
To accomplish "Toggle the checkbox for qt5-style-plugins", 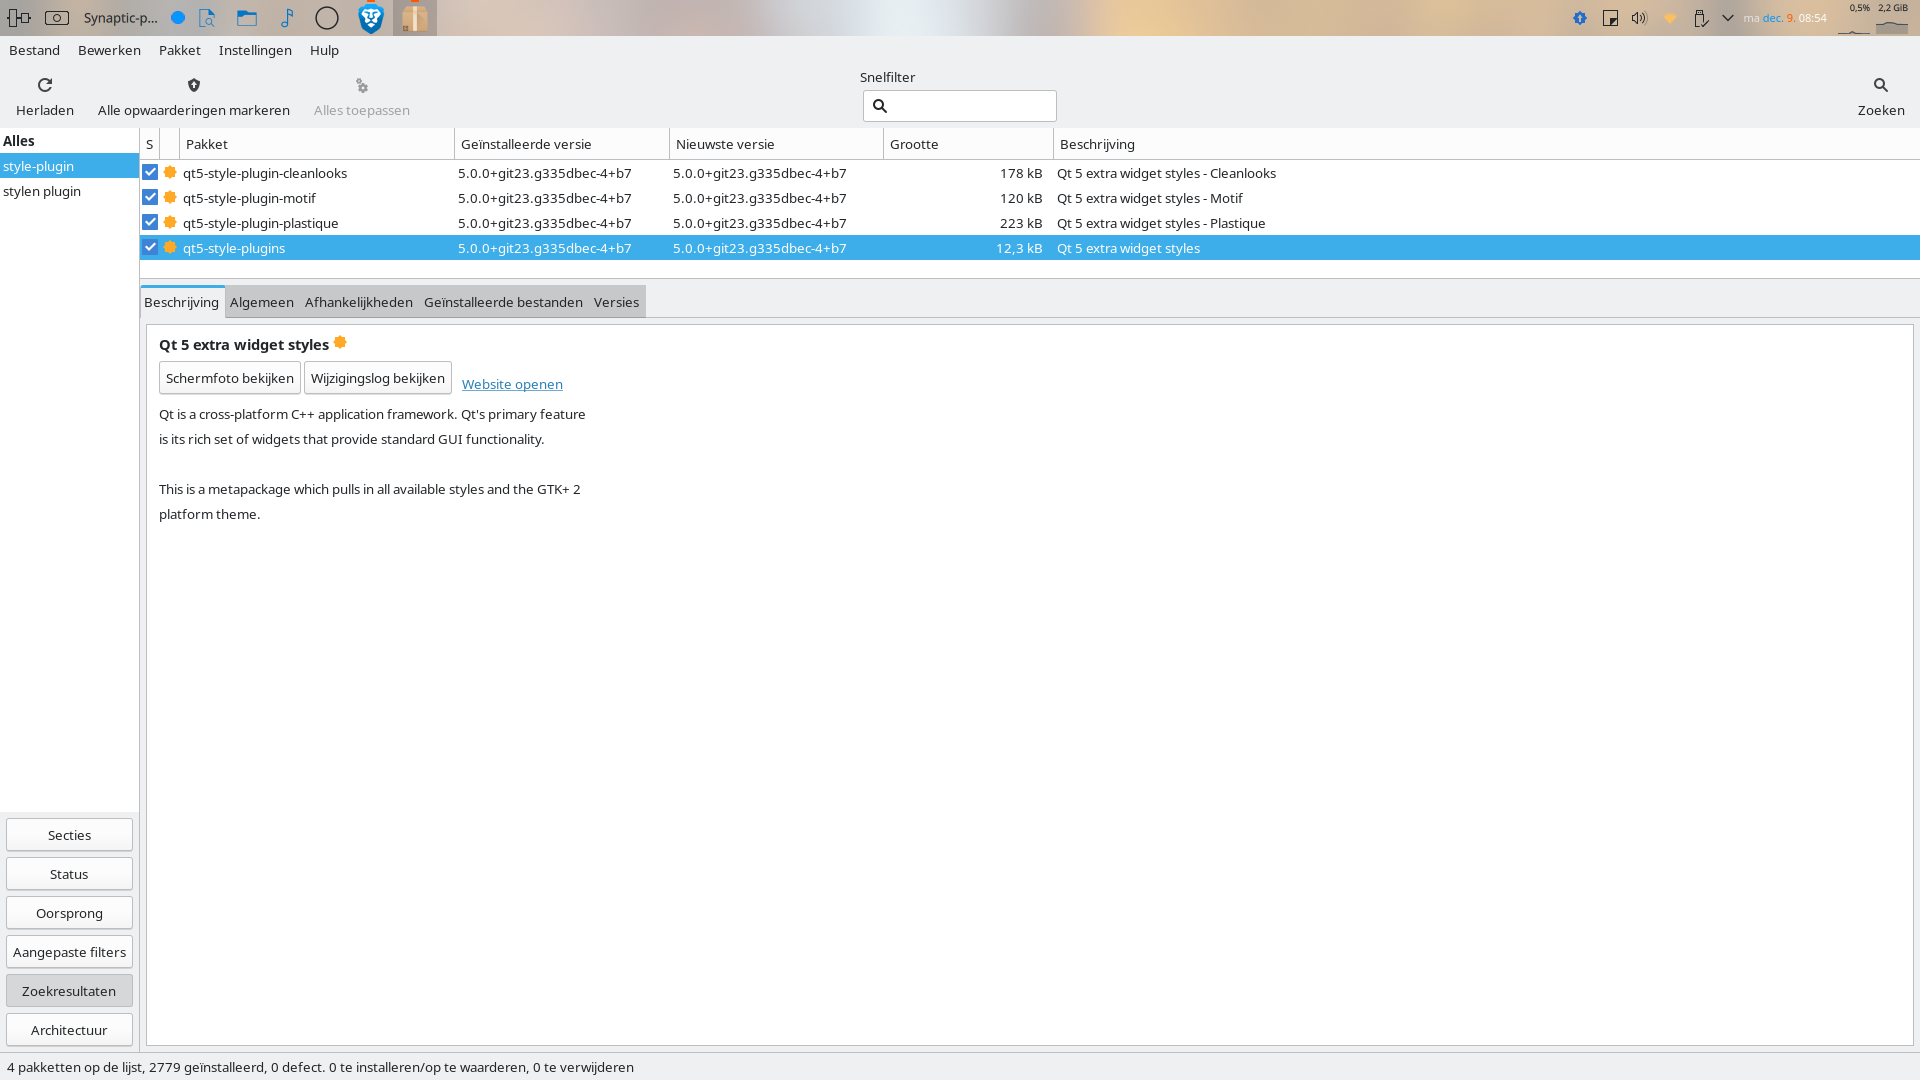I will (x=150, y=247).
